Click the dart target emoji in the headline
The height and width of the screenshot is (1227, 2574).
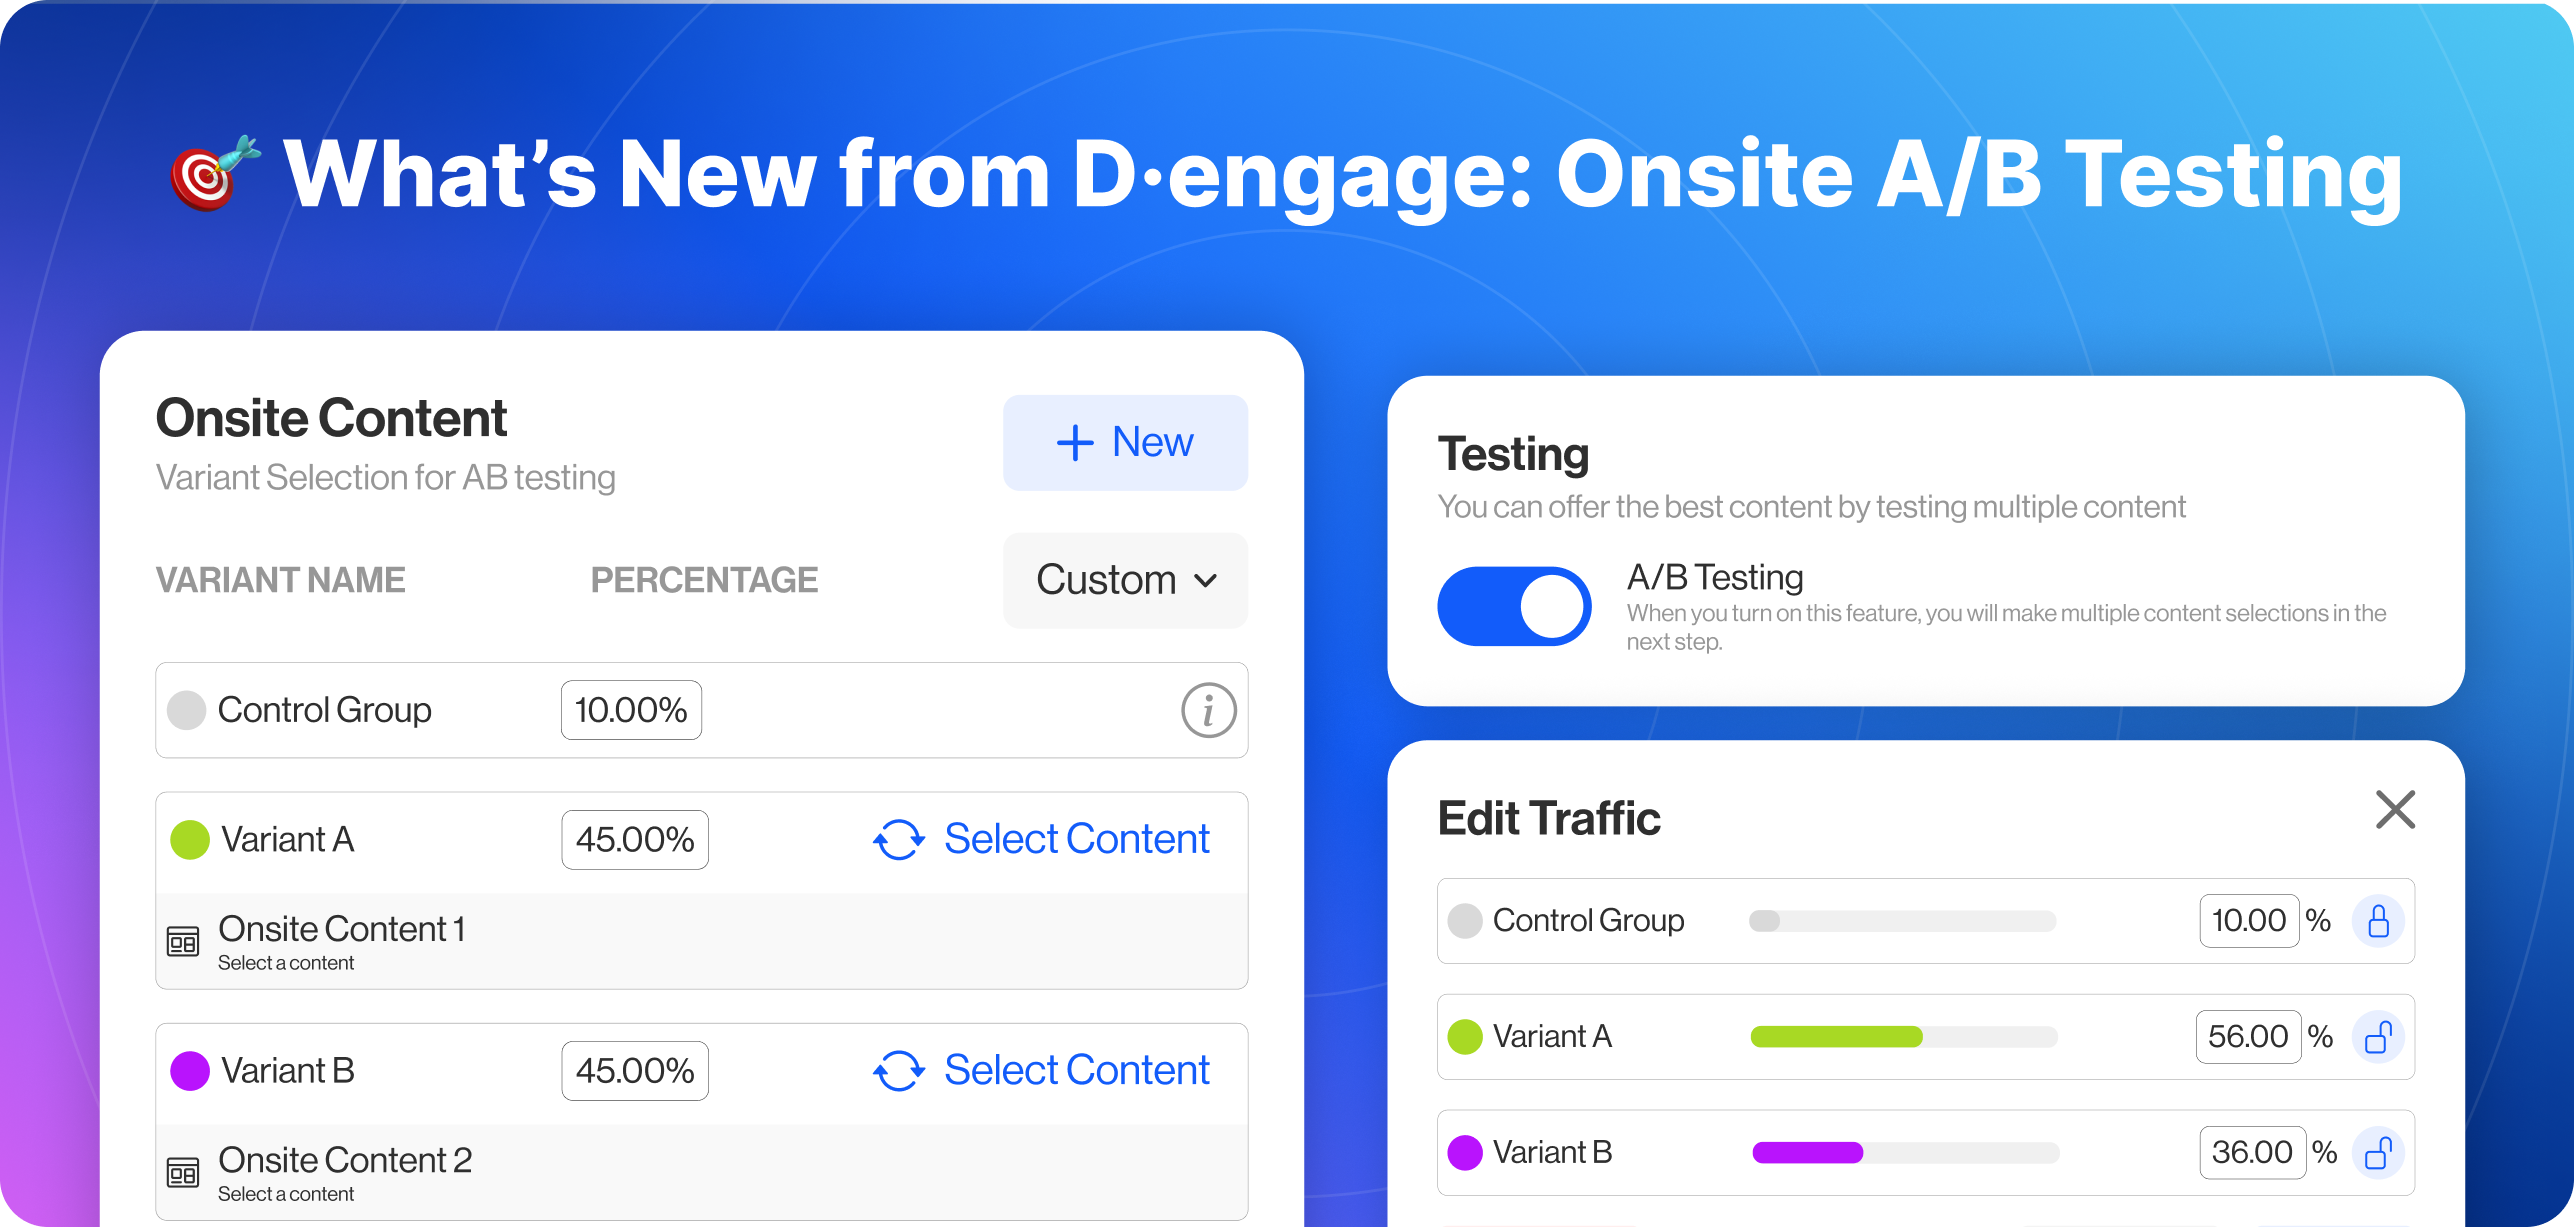tap(215, 173)
